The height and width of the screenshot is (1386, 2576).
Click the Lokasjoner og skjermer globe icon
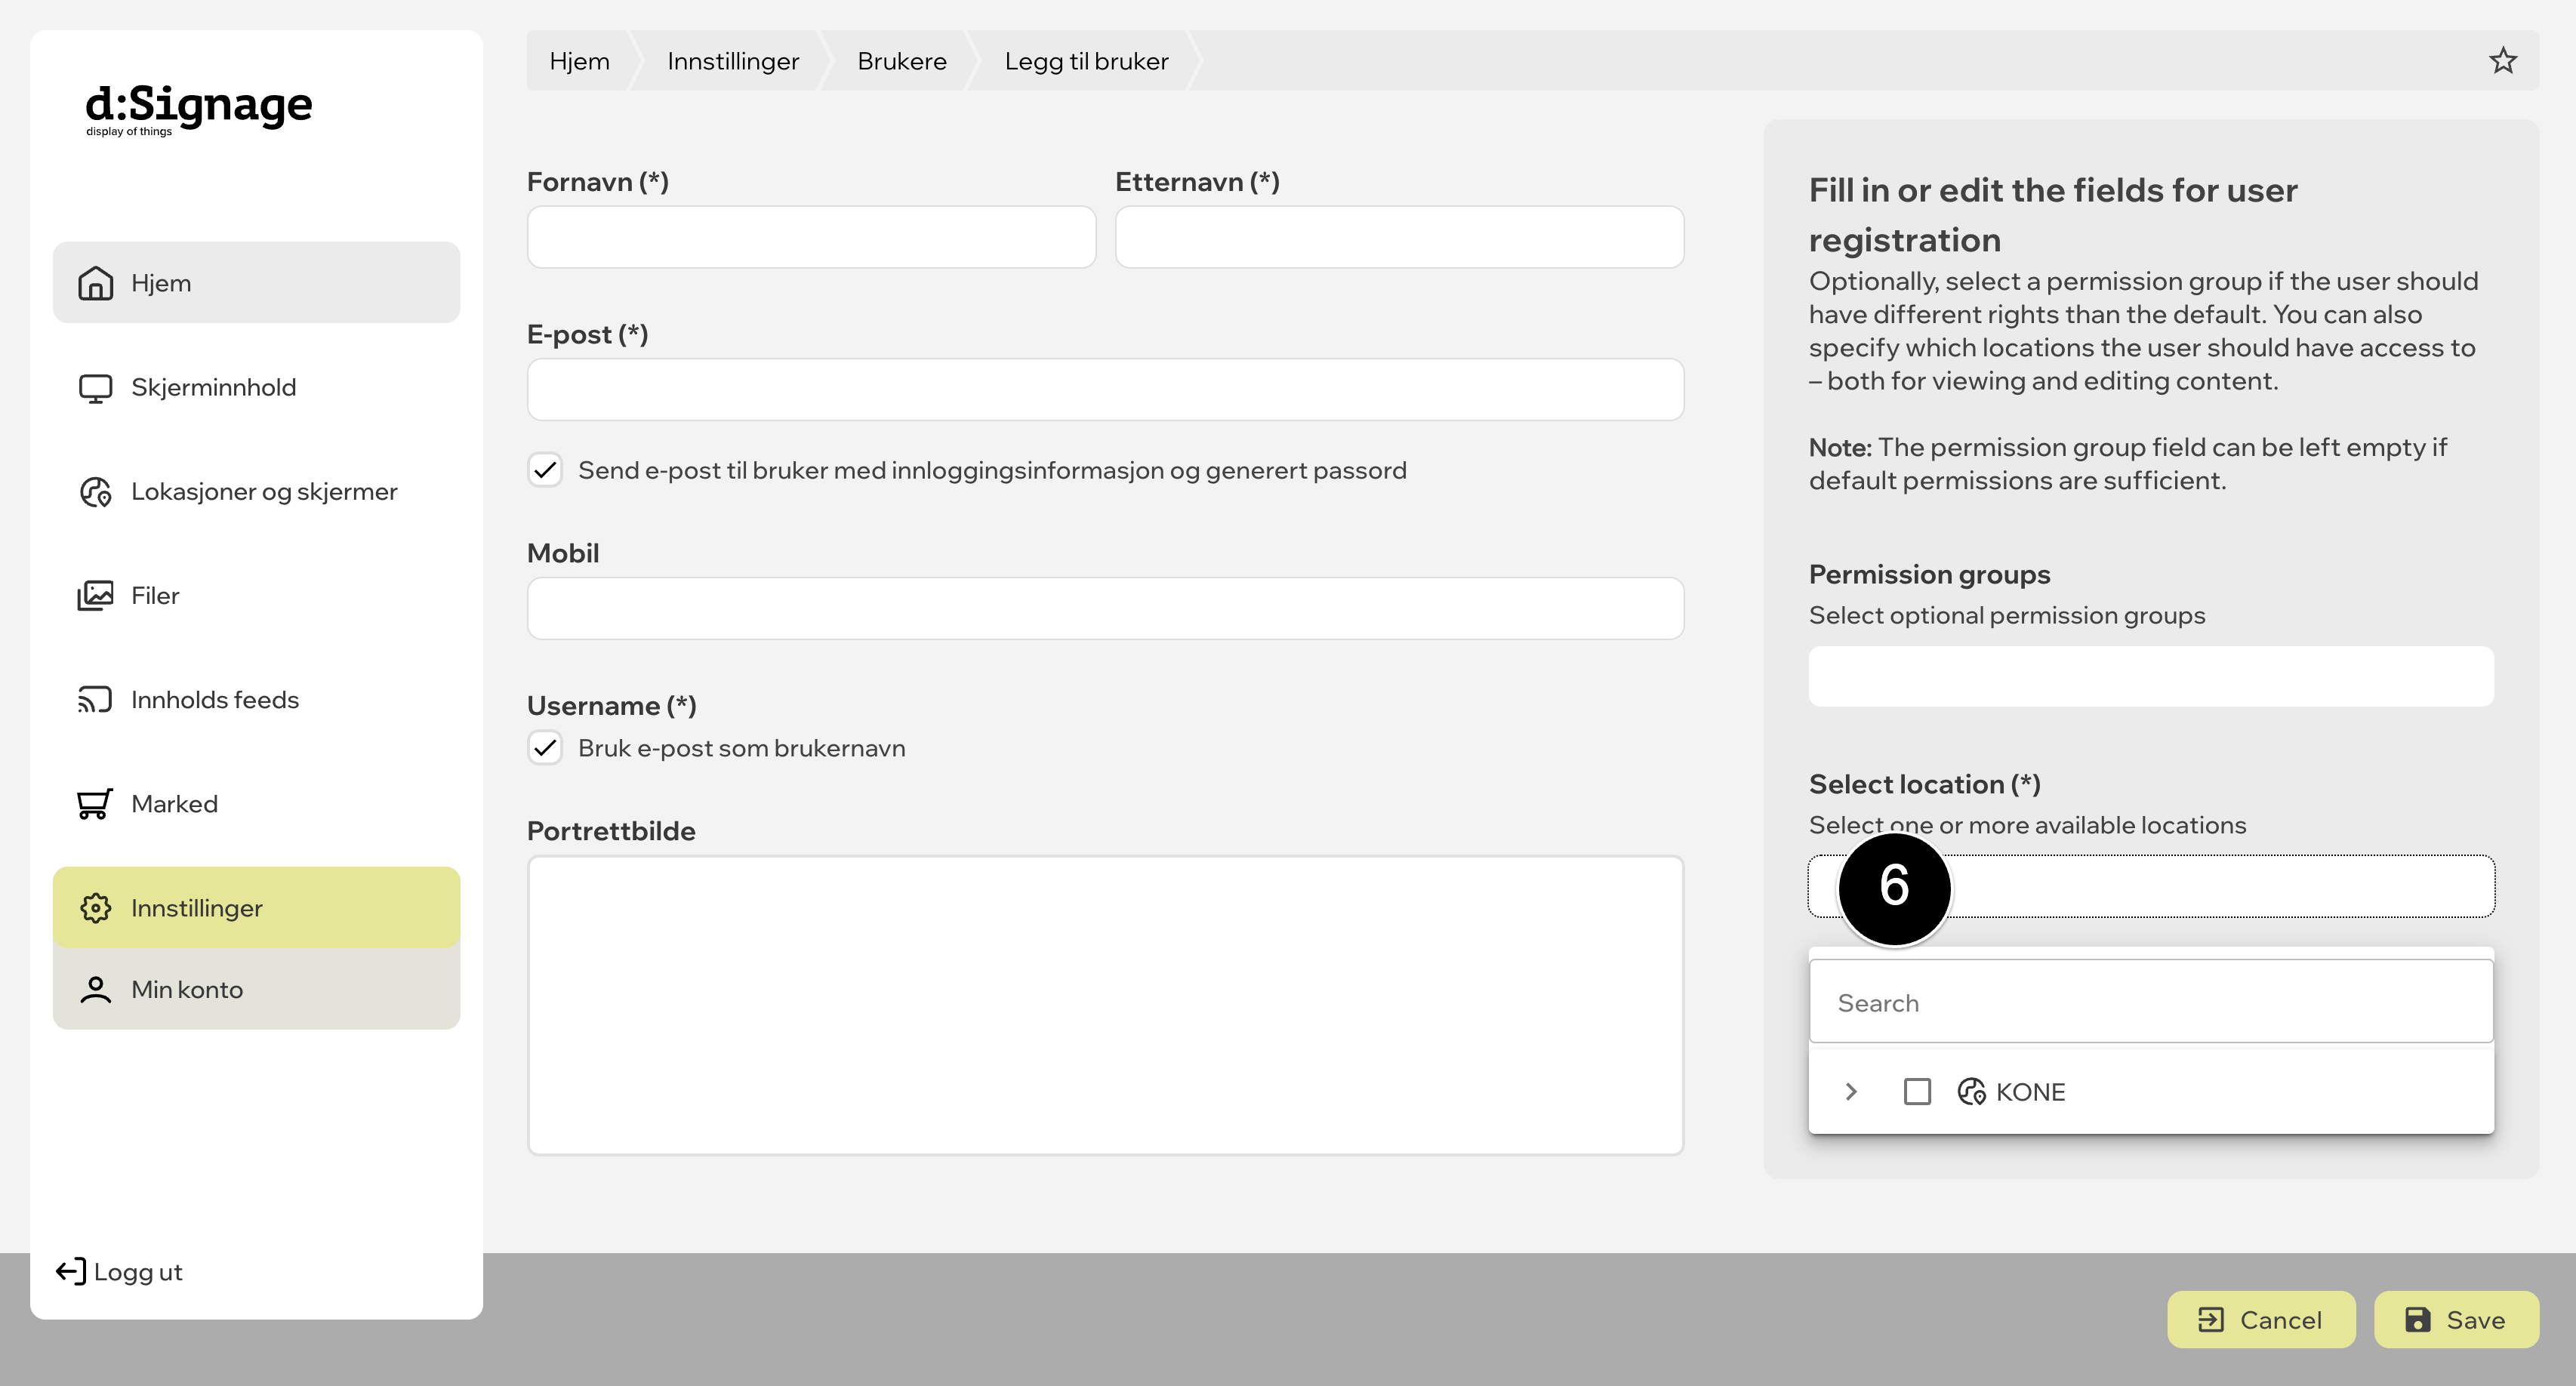tap(95, 492)
